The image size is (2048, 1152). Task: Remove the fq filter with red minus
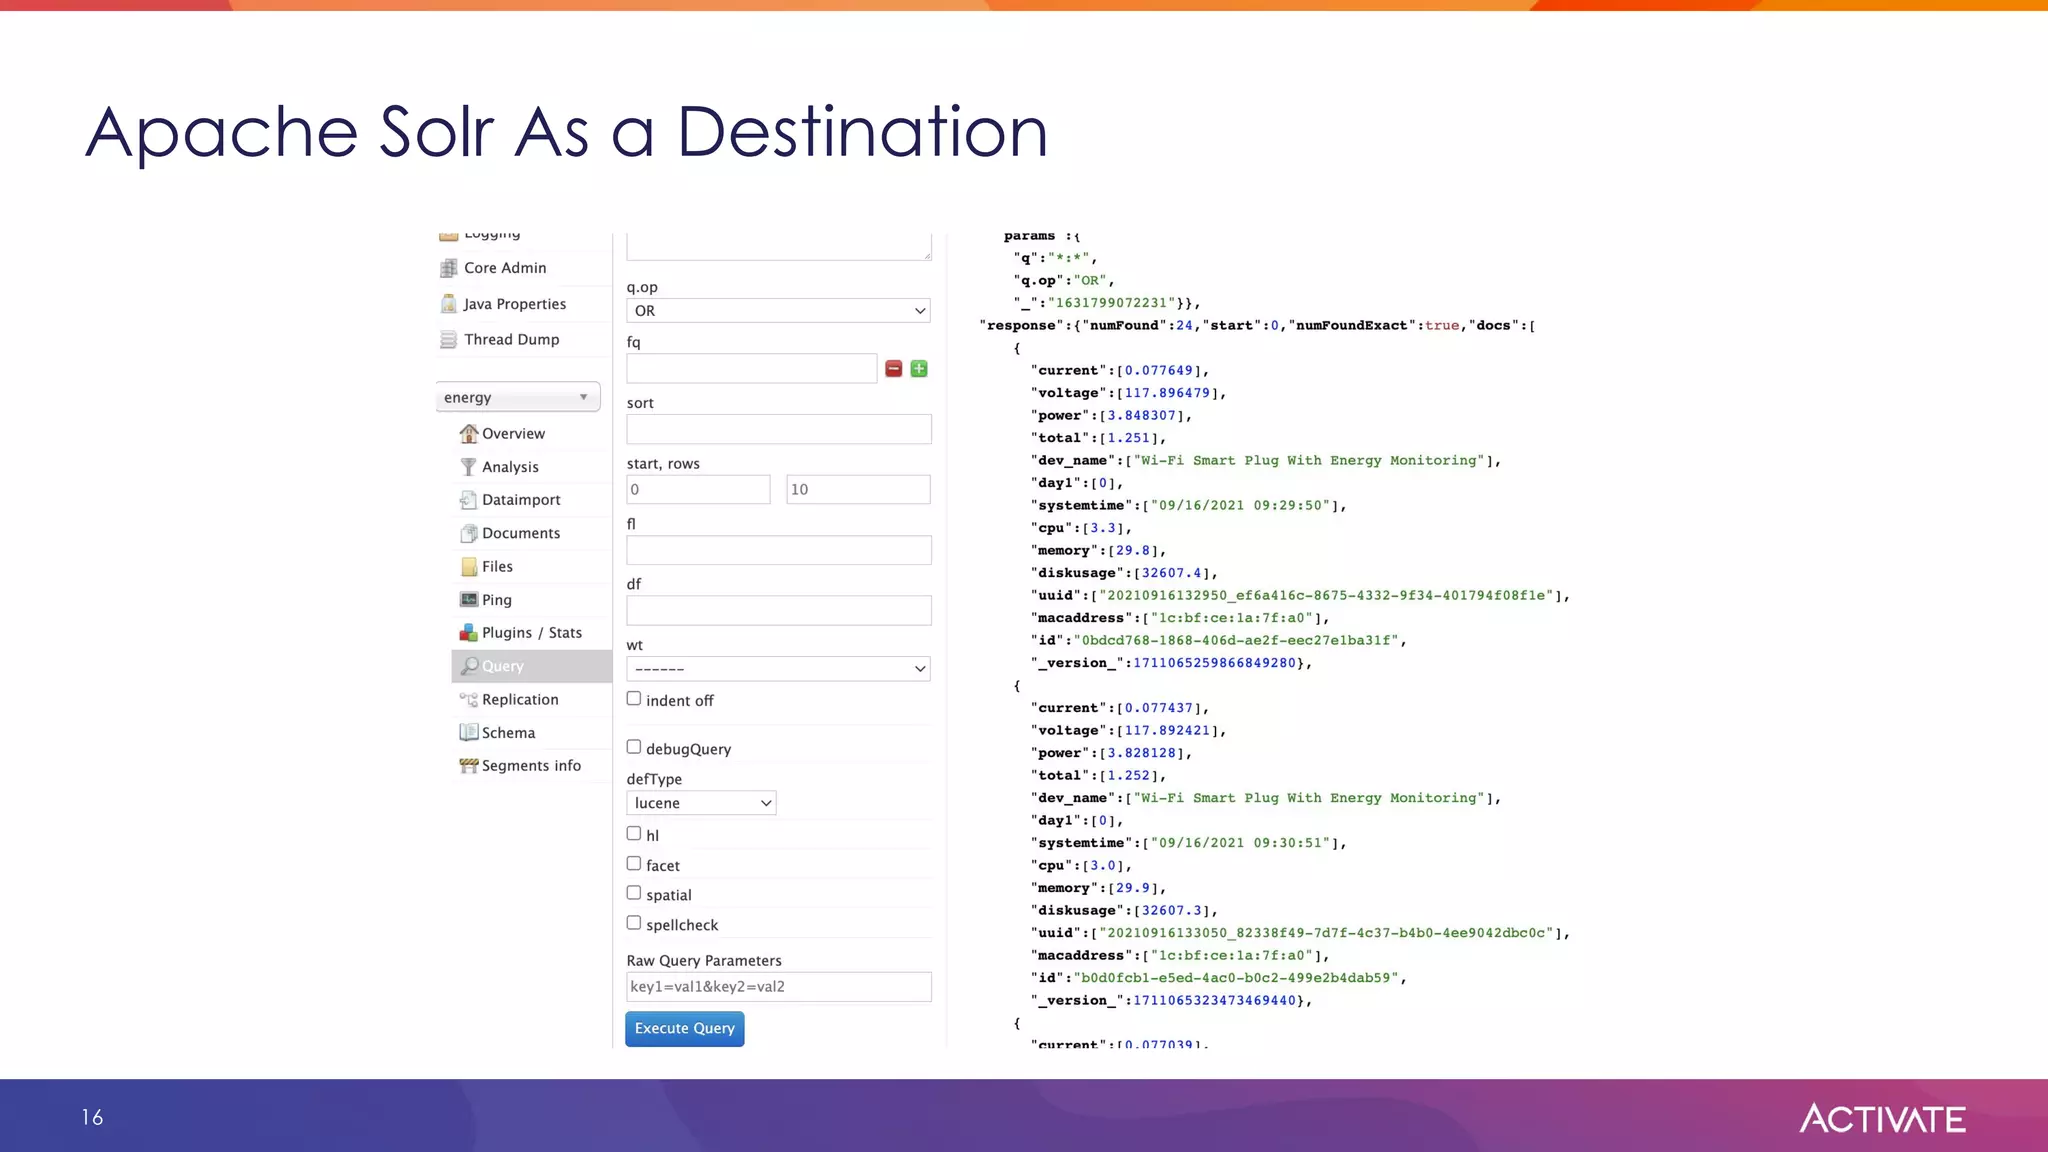tap(894, 369)
